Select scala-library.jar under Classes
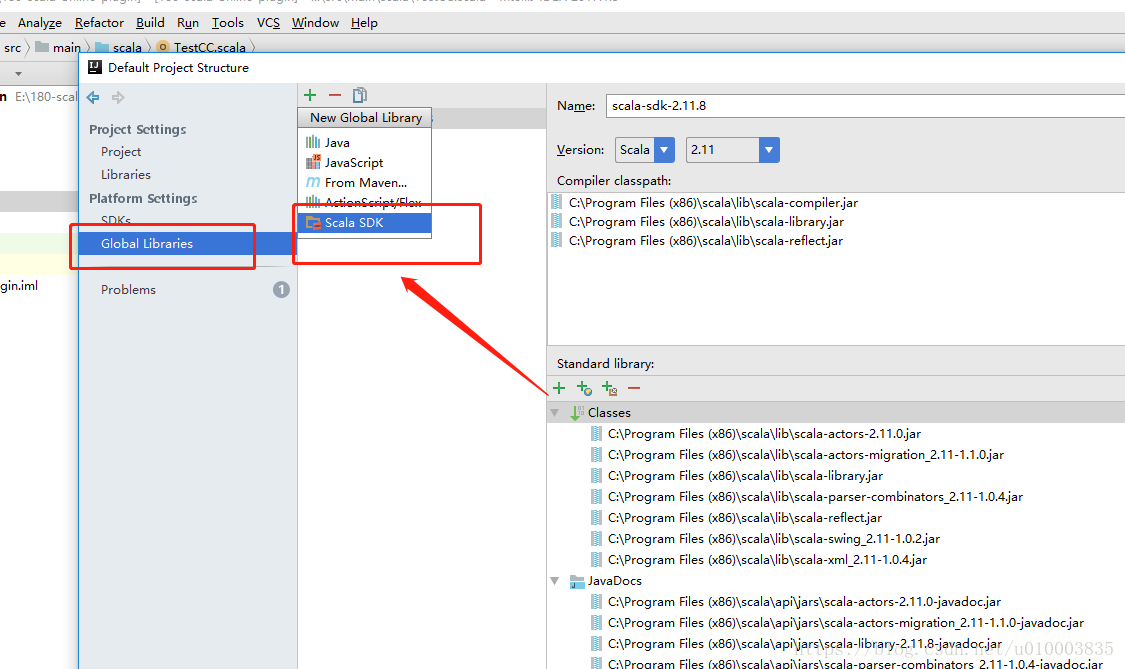 745,475
